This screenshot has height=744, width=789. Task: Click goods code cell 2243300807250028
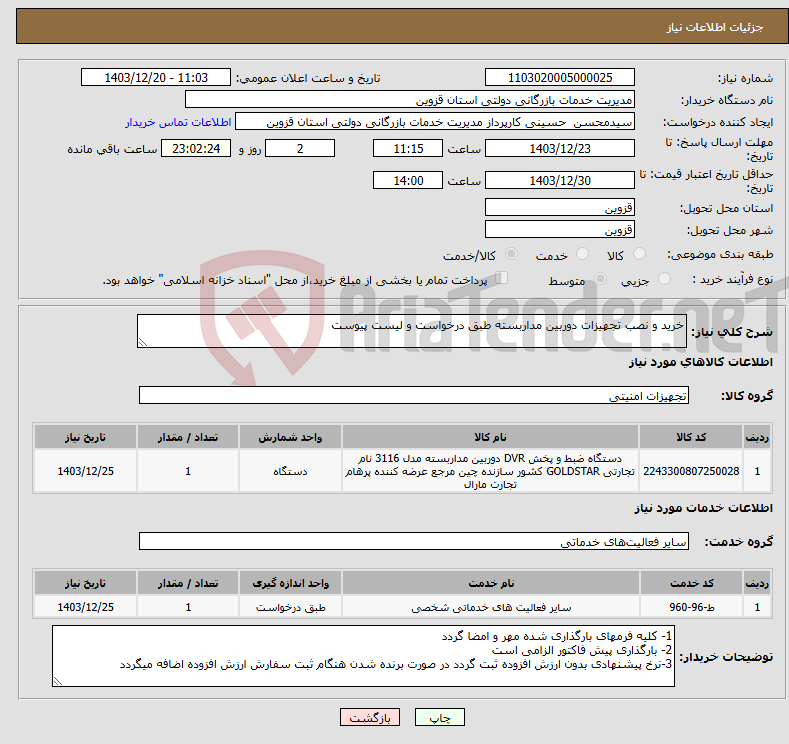pos(691,471)
